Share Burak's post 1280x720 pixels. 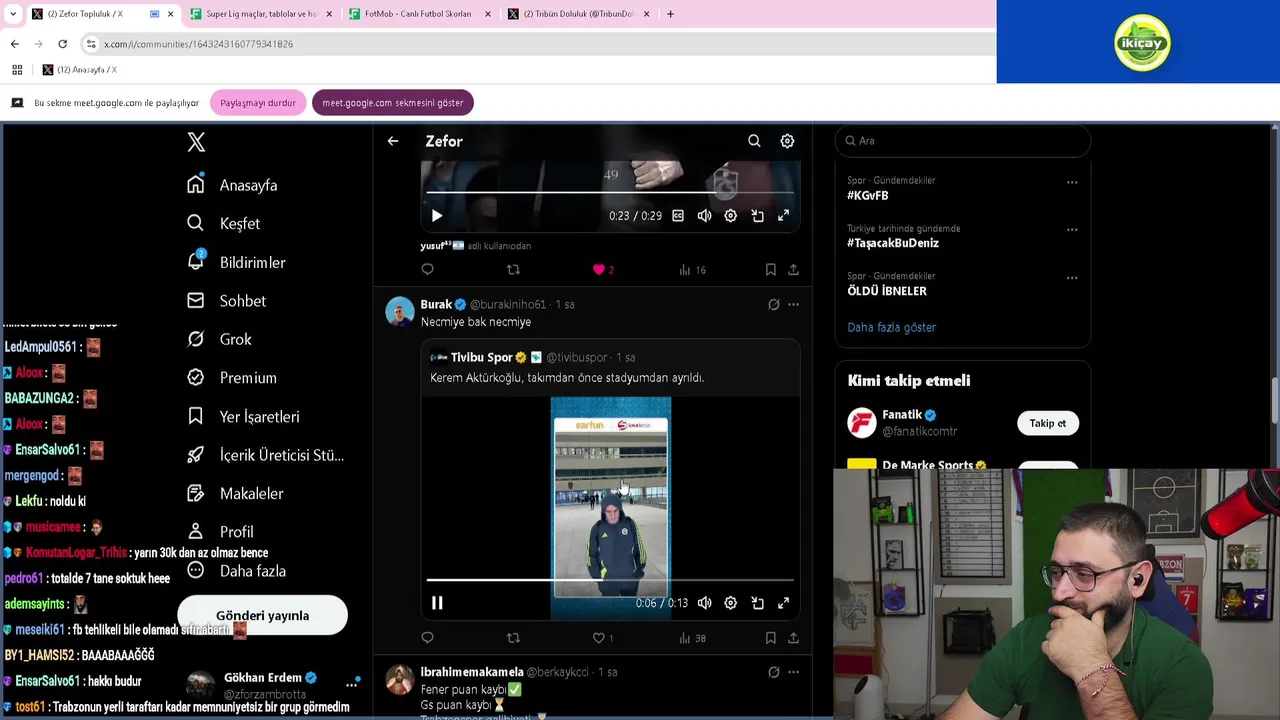coord(793,638)
